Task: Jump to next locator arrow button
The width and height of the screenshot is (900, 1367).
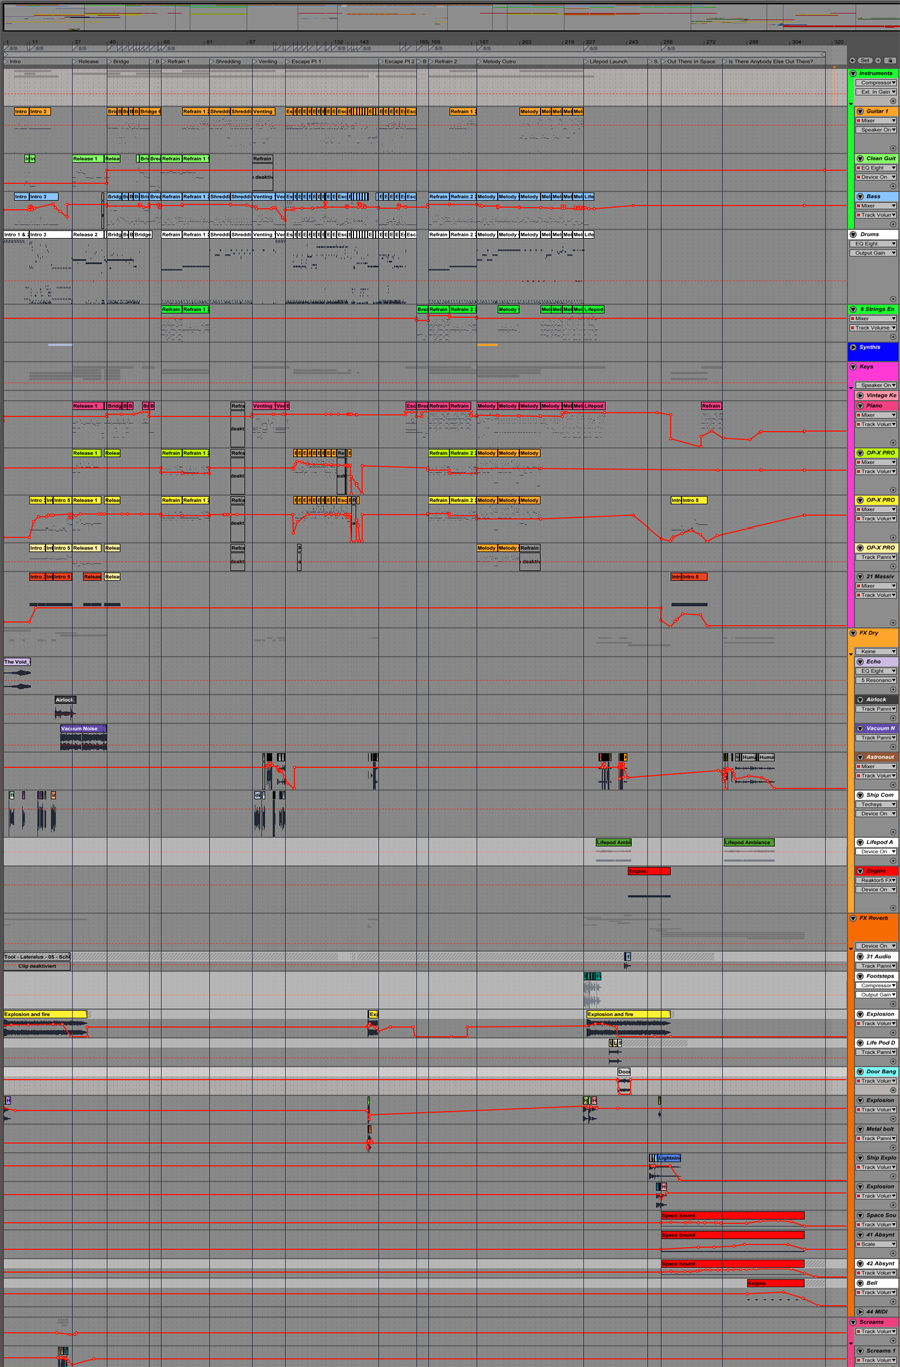Action: coord(879,61)
